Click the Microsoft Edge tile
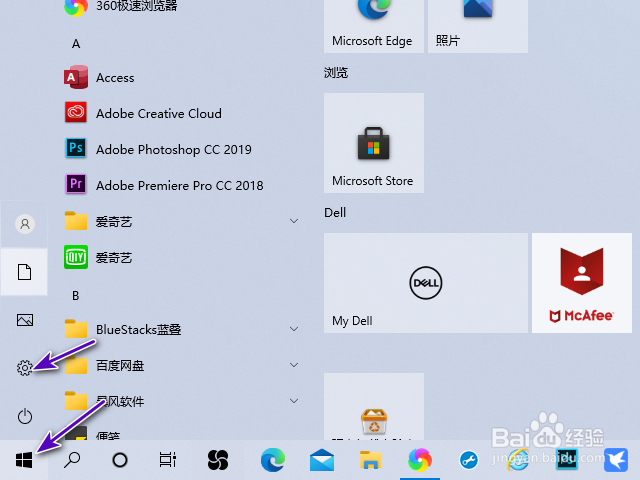This screenshot has height=480, width=640. [x=373, y=24]
